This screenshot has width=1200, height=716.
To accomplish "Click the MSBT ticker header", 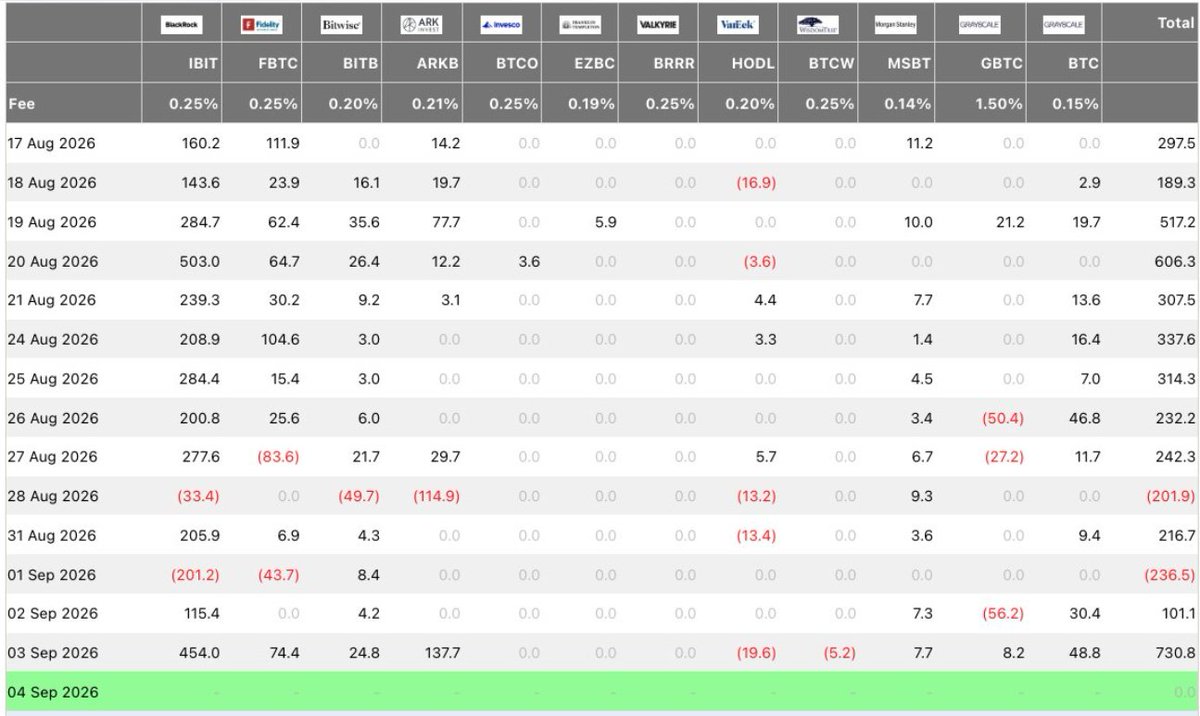I will (x=910, y=63).
